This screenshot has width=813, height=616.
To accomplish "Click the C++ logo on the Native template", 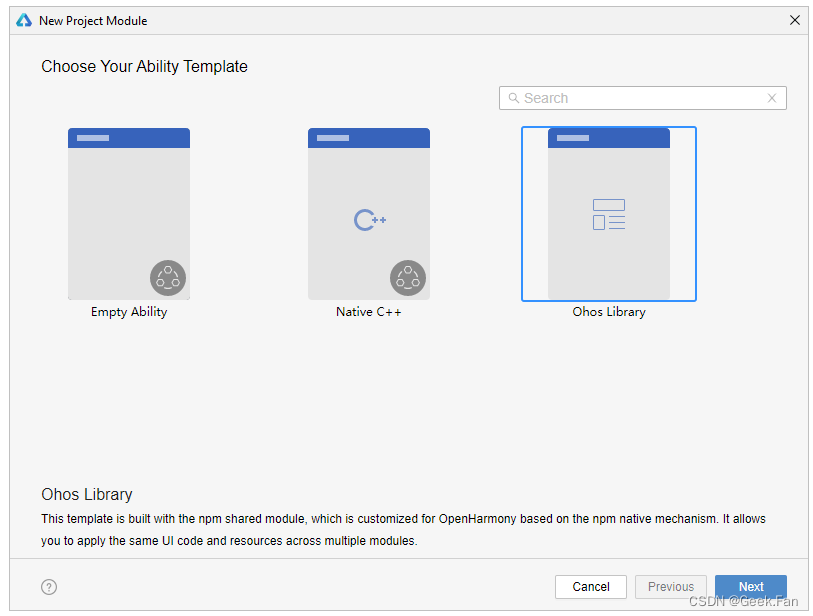I will [368, 220].
